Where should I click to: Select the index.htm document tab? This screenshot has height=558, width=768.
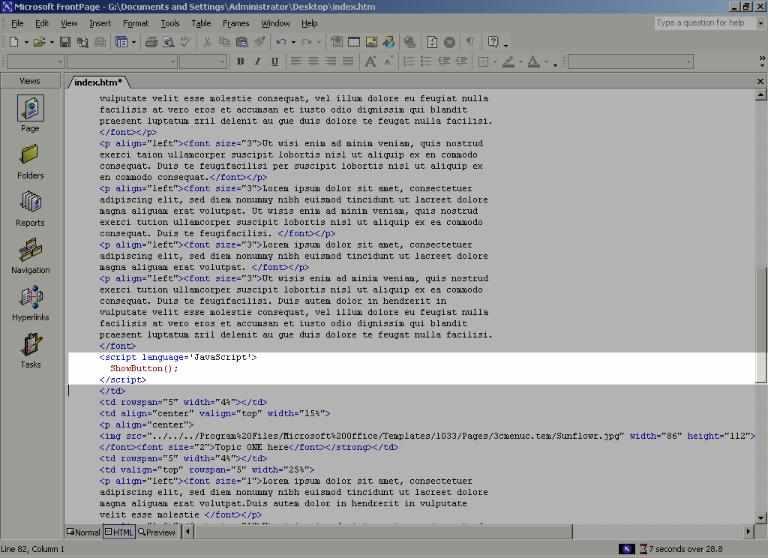tap(98, 82)
